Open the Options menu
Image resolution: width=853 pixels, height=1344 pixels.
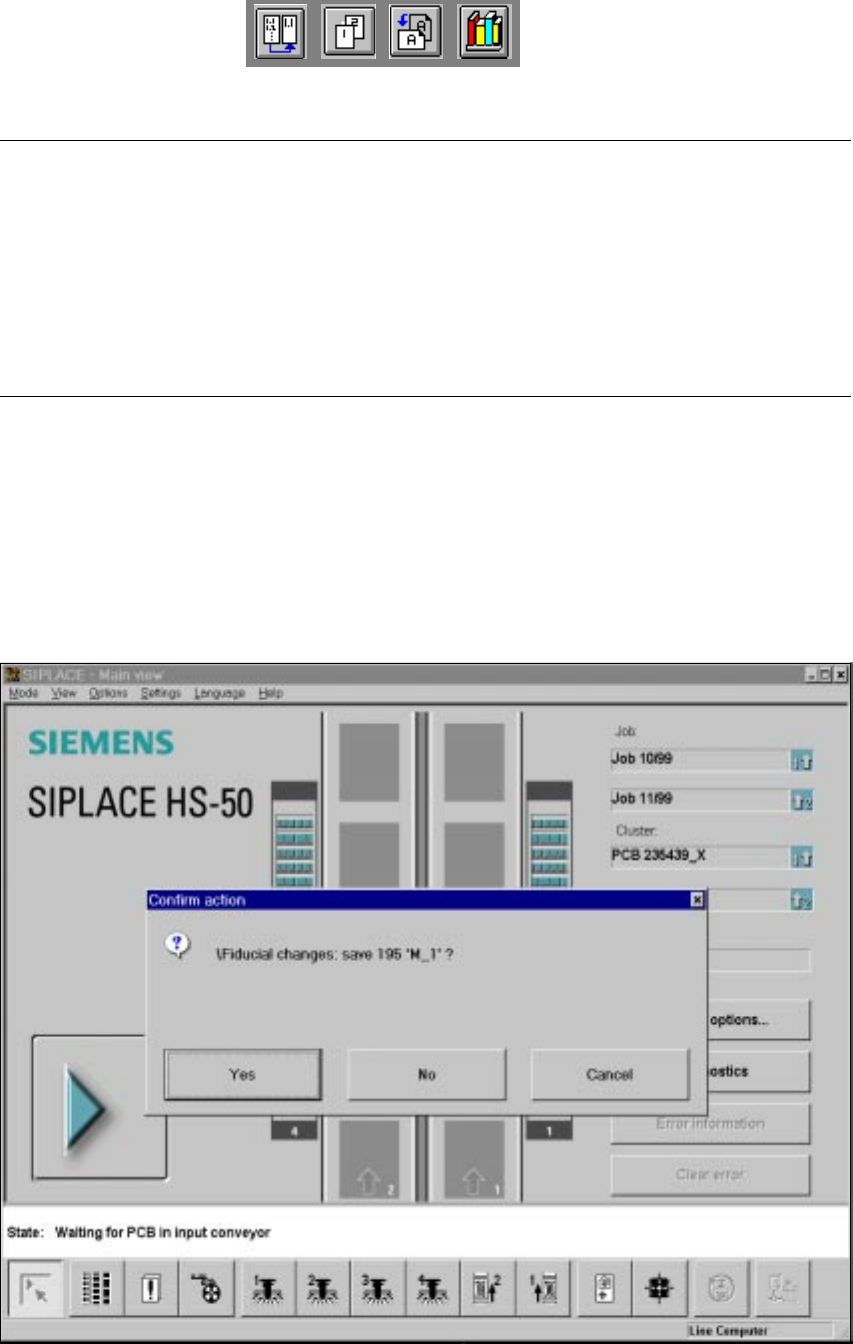pos(107,693)
